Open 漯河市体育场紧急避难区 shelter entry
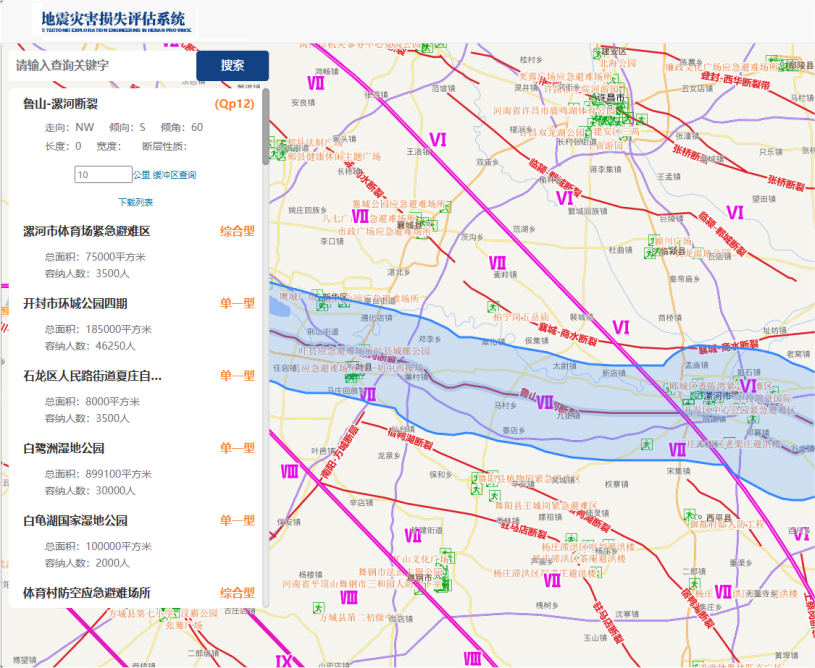Screen dimensions: 815x668 86,231
